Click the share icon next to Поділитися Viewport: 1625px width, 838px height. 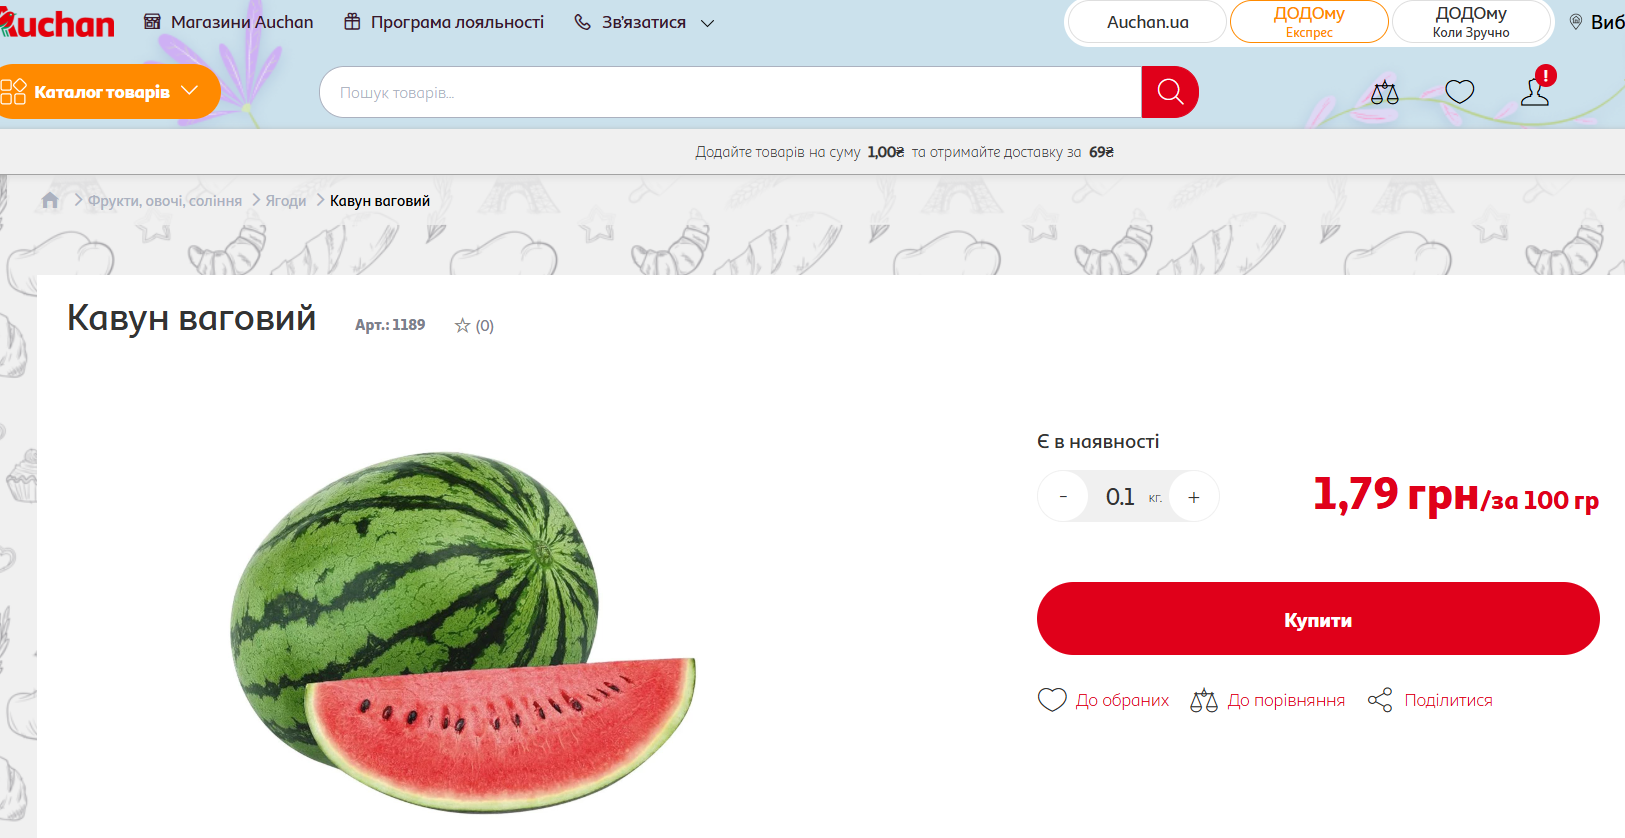pyautogui.click(x=1380, y=700)
